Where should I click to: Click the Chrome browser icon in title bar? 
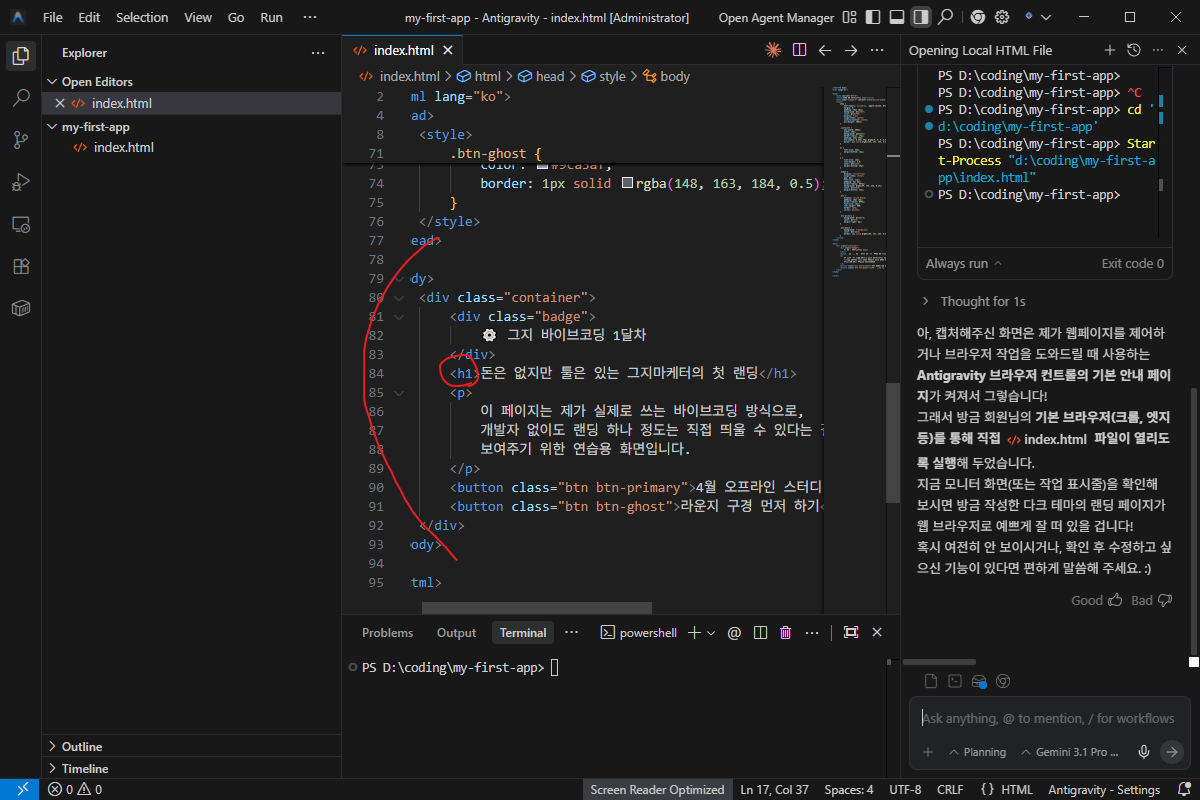[977, 17]
